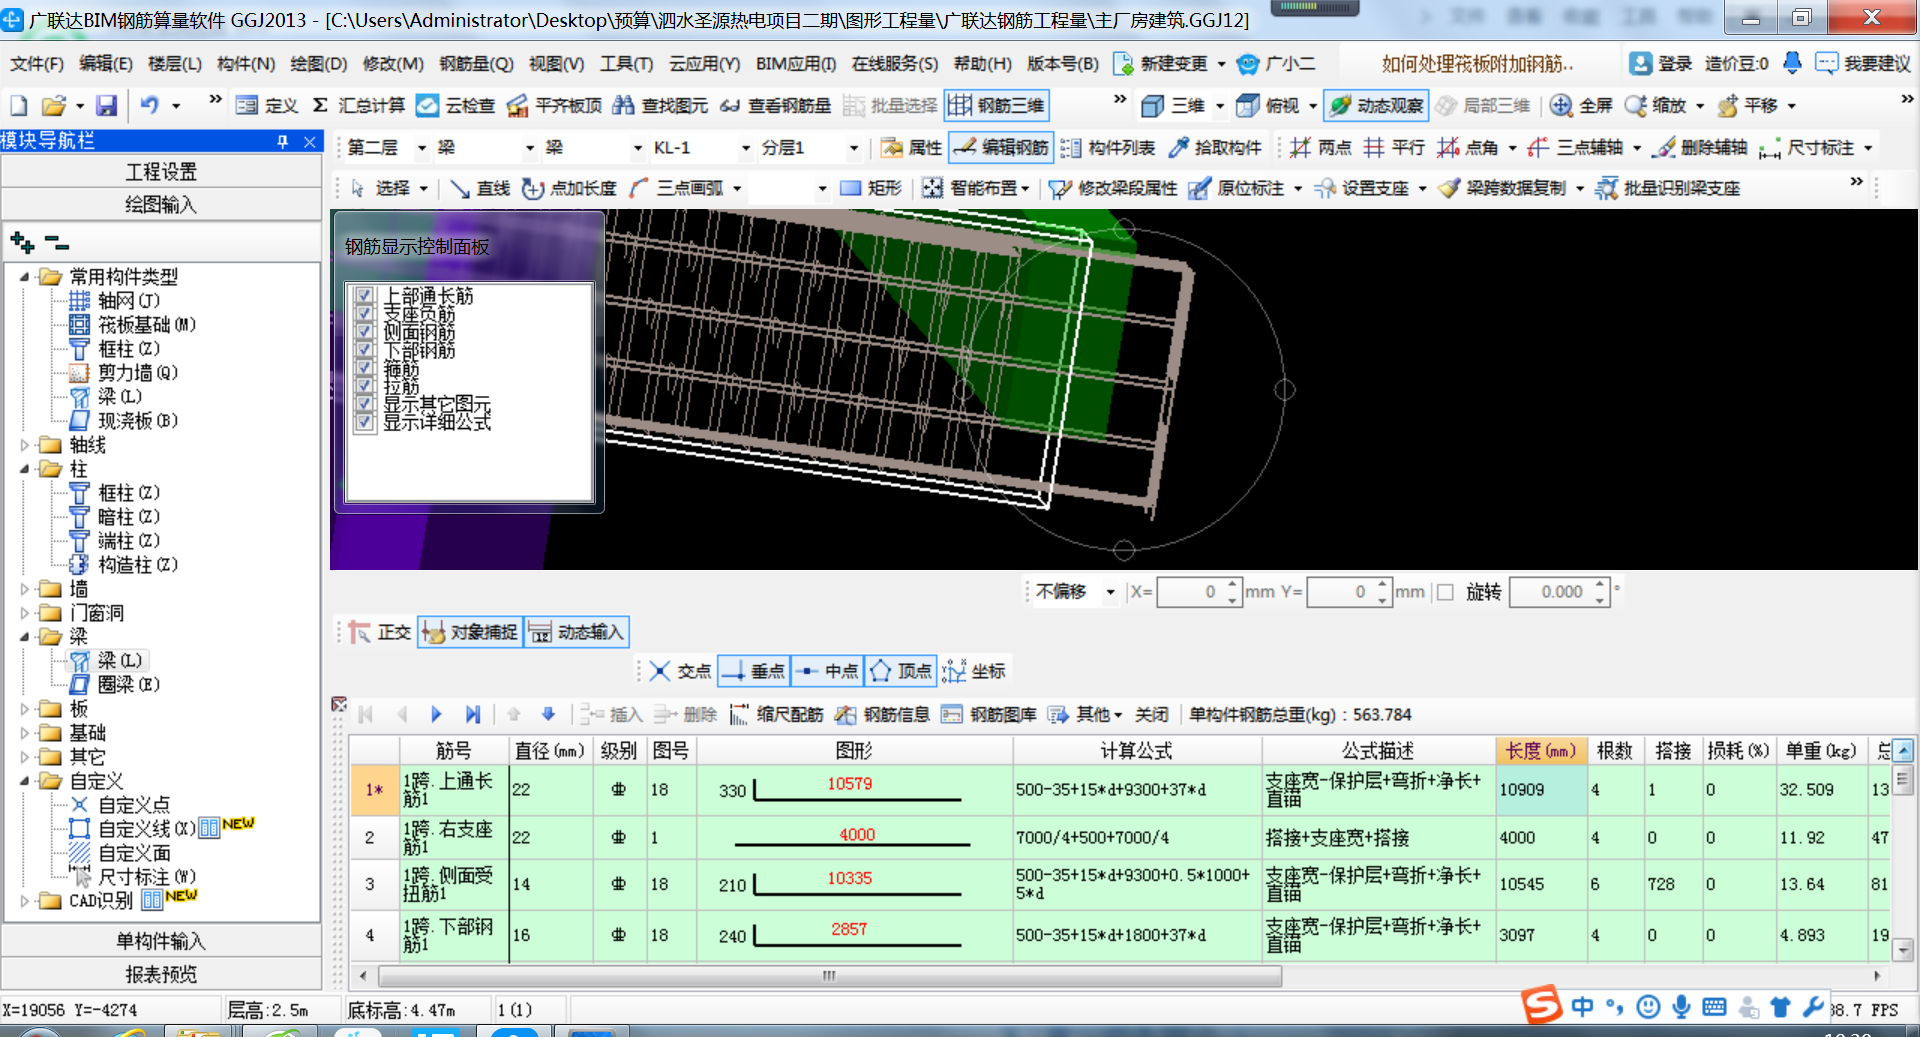This screenshot has width=1920, height=1037.
Task: Open 报表预览 report preview
Action: pos(161,974)
